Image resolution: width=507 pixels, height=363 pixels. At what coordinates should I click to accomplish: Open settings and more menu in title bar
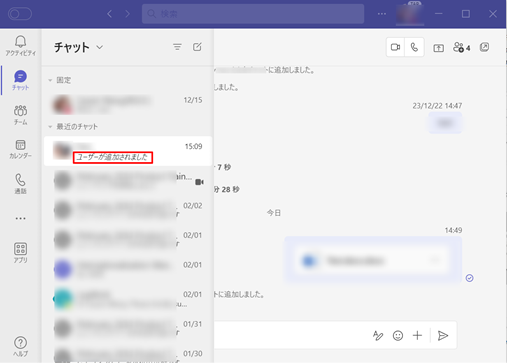(382, 14)
